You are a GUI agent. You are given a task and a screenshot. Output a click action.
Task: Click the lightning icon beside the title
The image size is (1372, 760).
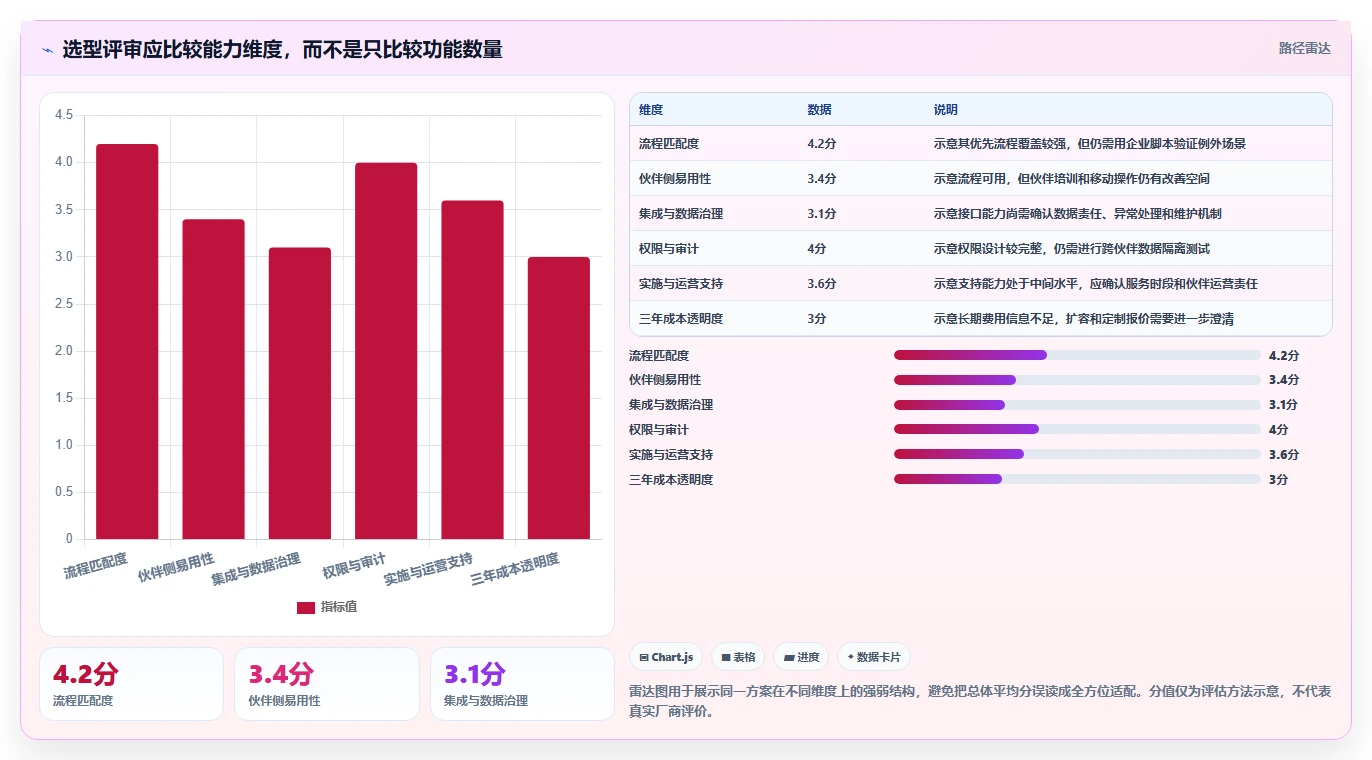click(47, 49)
